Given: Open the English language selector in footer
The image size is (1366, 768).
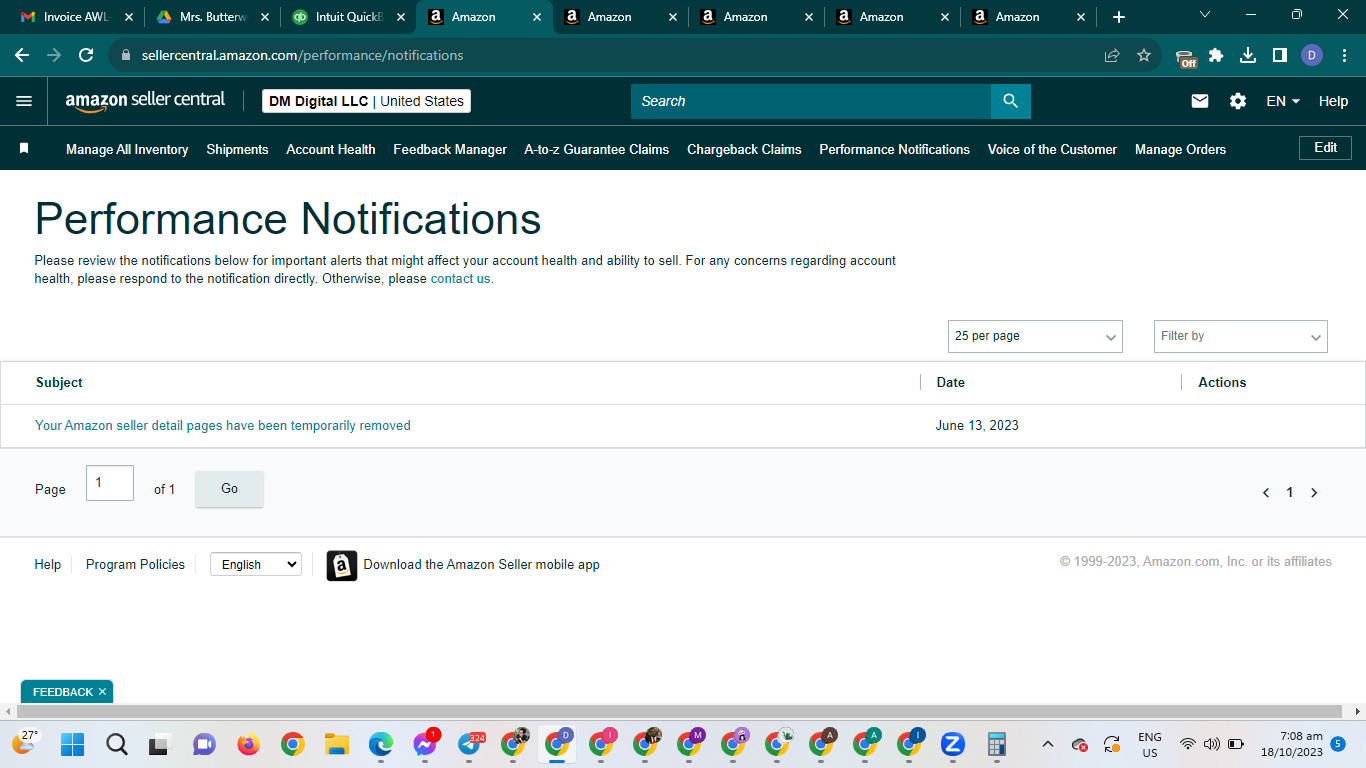Looking at the screenshot, I should [x=256, y=565].
